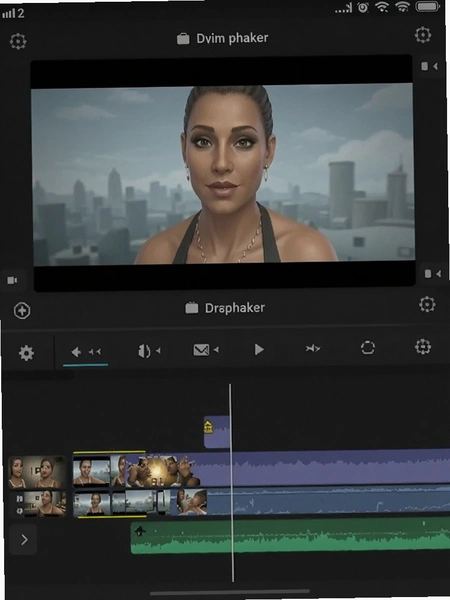Image resolution: width=450 pixels, height=600 pixels.
Task: Toggle the camera icon beside the preview
Action: point(12,280)
